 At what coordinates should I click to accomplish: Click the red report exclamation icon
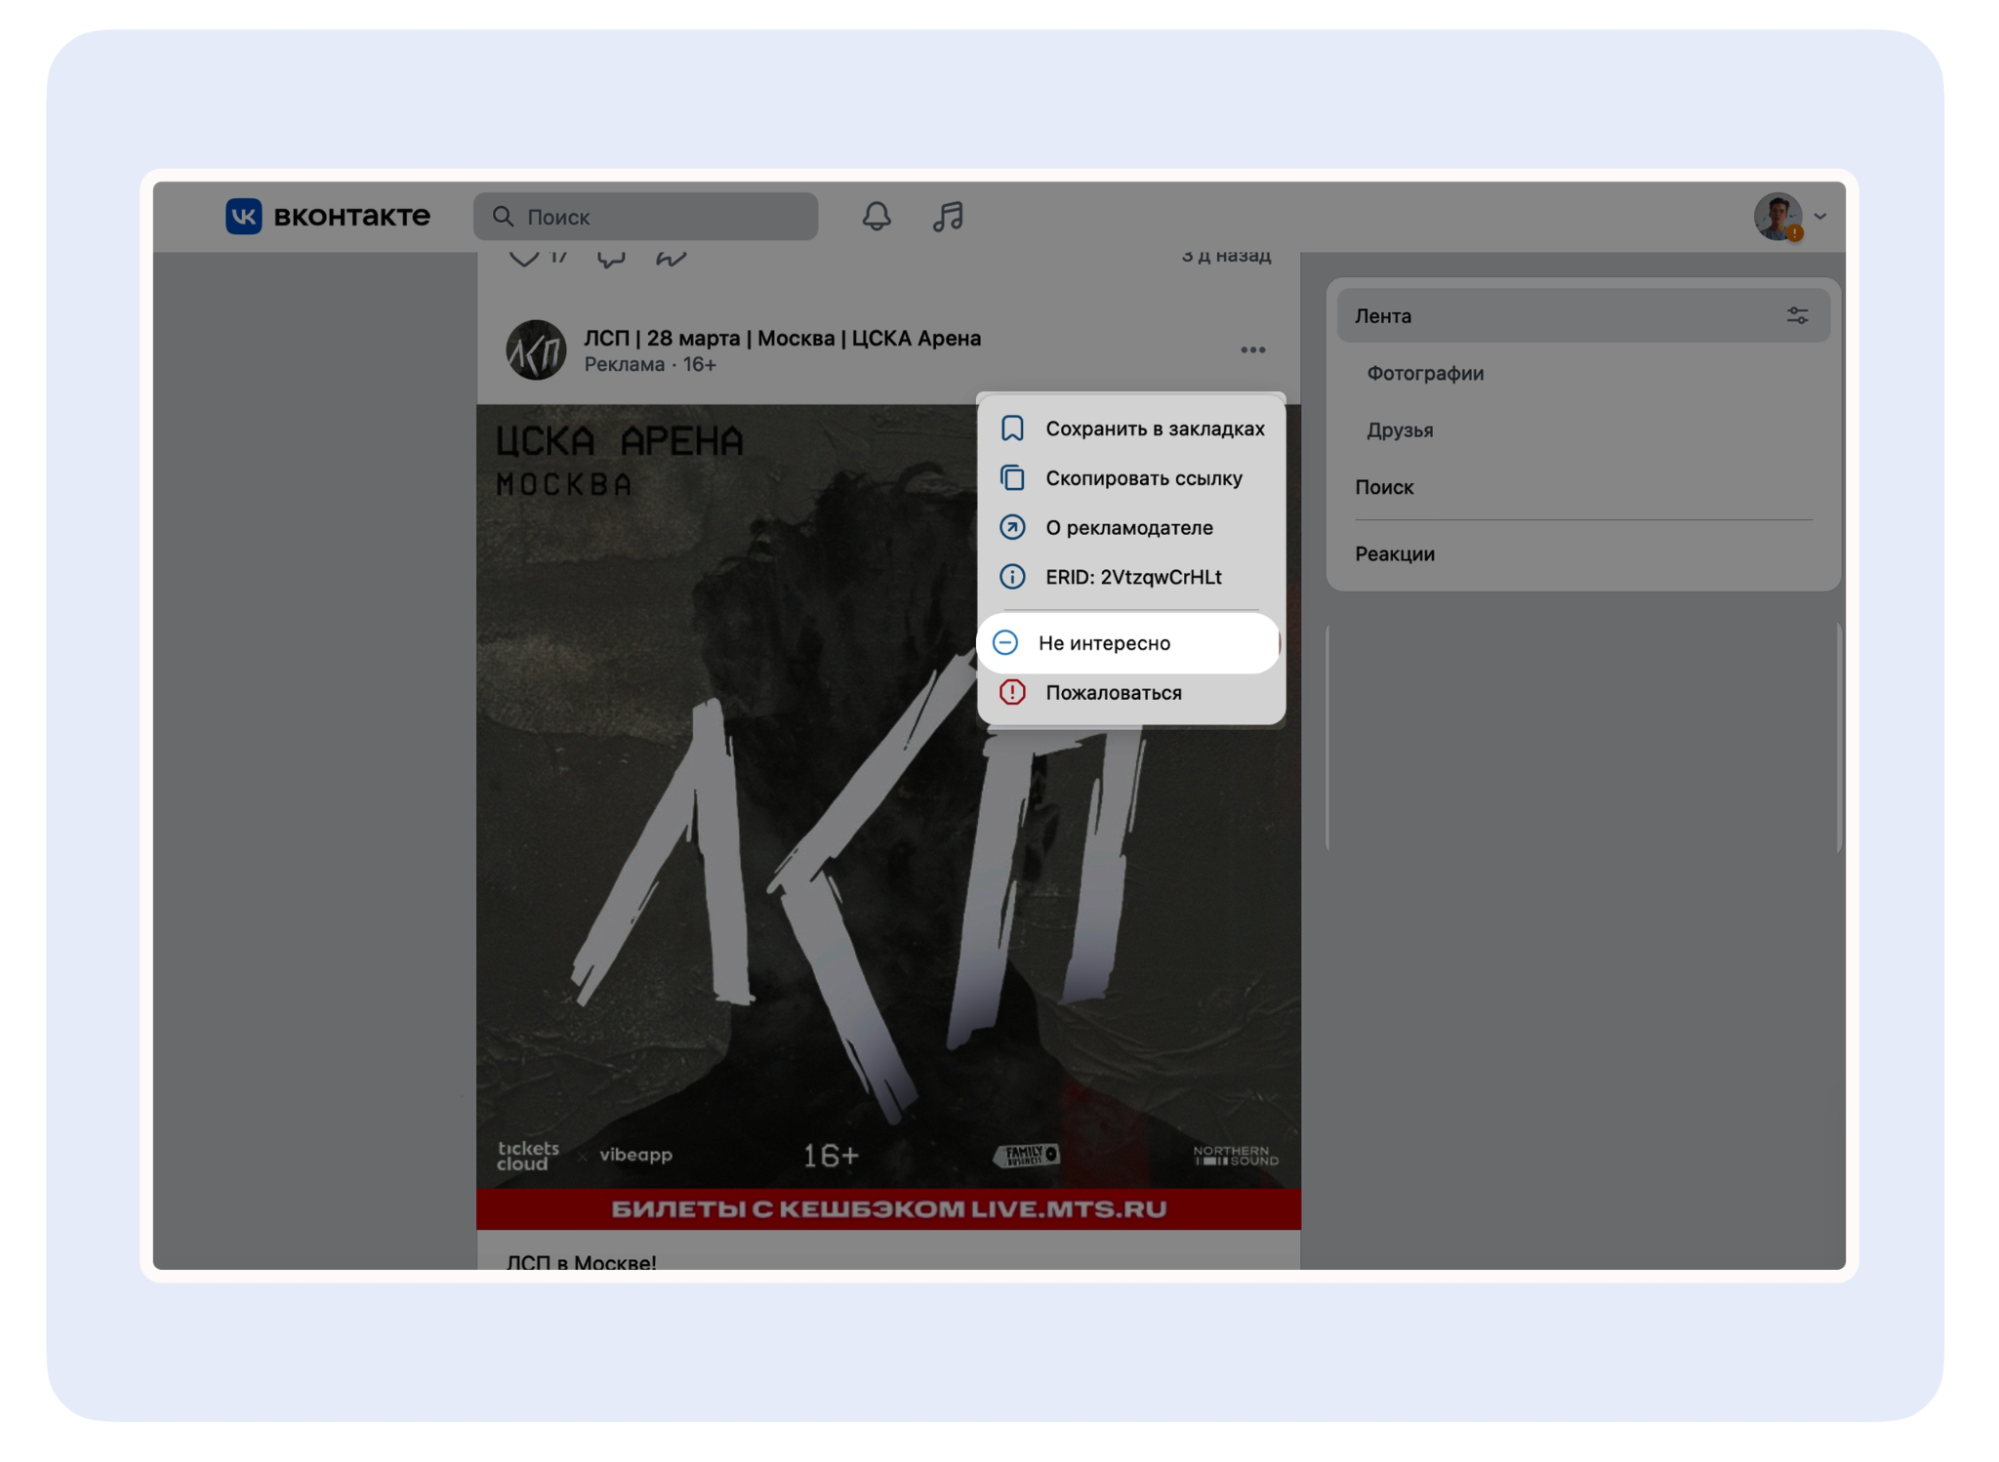coord(1012,692)
